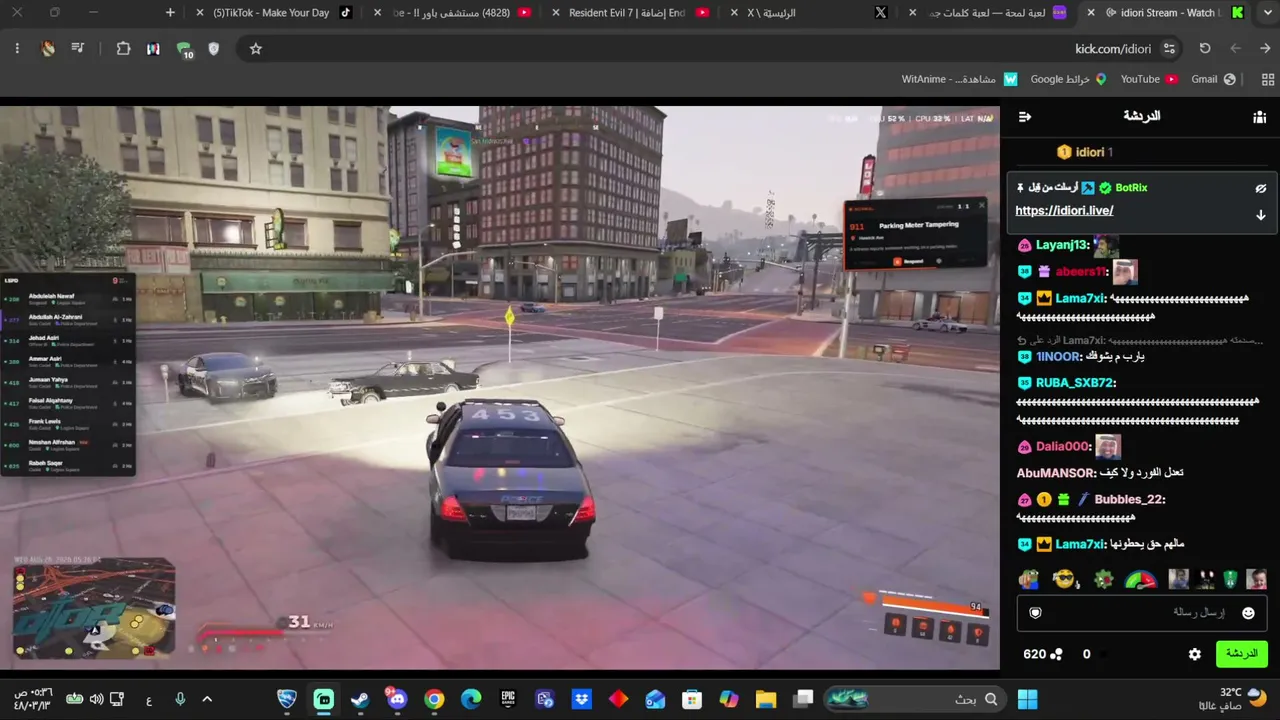The height and width of the screenshot is (720, 1280).
Task: Open the emoji picker in chat input
Action: [x=1248, y=613]
